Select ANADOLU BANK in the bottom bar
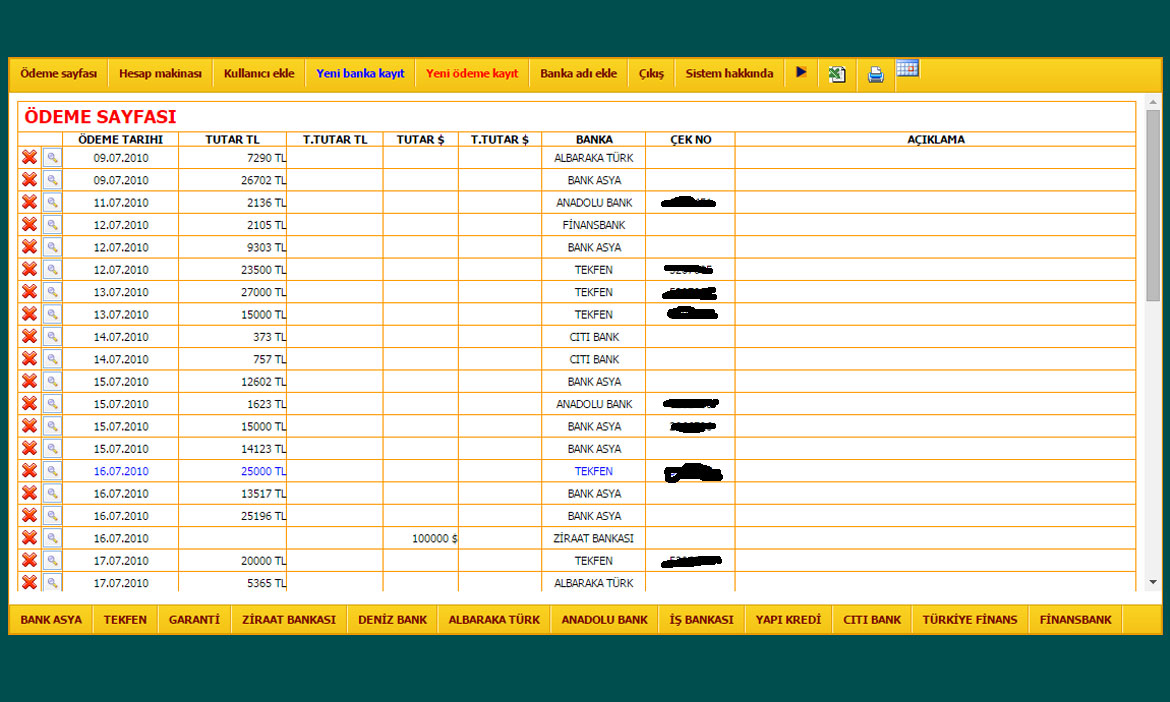The image size is (1170, 702). point(604,619)
